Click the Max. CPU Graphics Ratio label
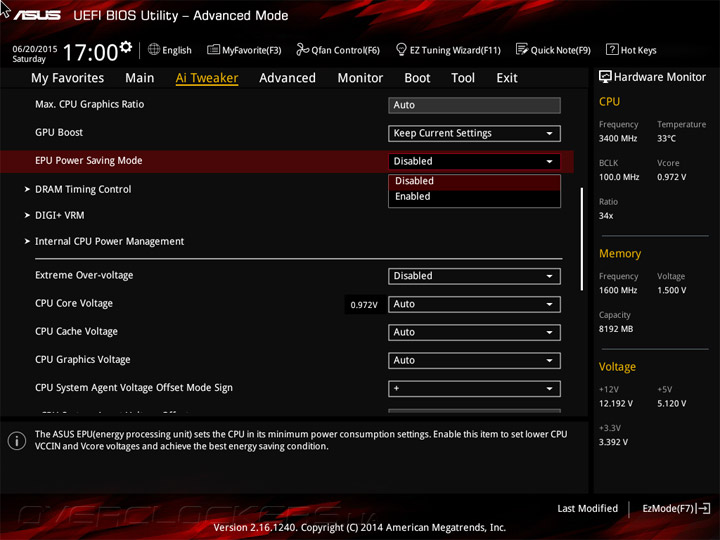The image size is (720, 540). 90,104
